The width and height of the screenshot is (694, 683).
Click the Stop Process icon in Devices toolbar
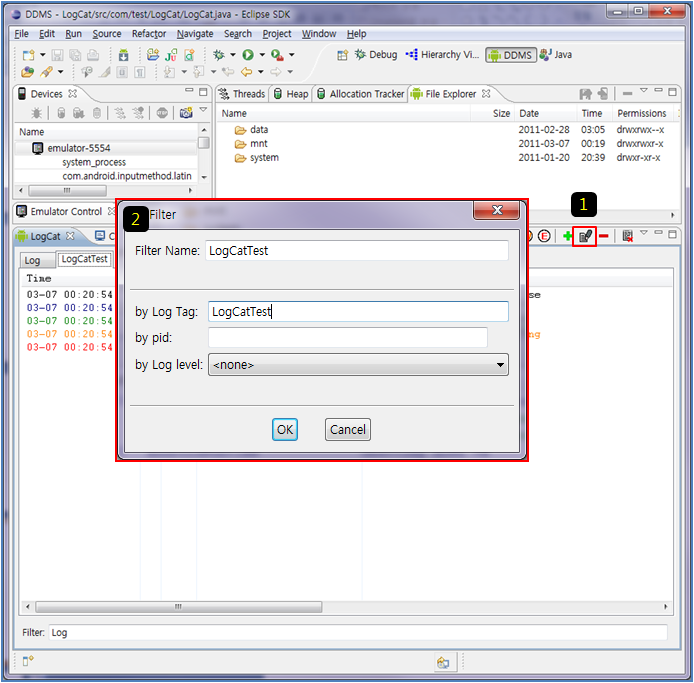162,113
